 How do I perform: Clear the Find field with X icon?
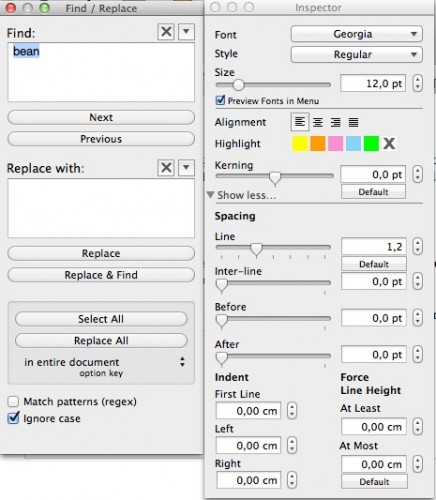pyautogui.click(x=166, y=32)
